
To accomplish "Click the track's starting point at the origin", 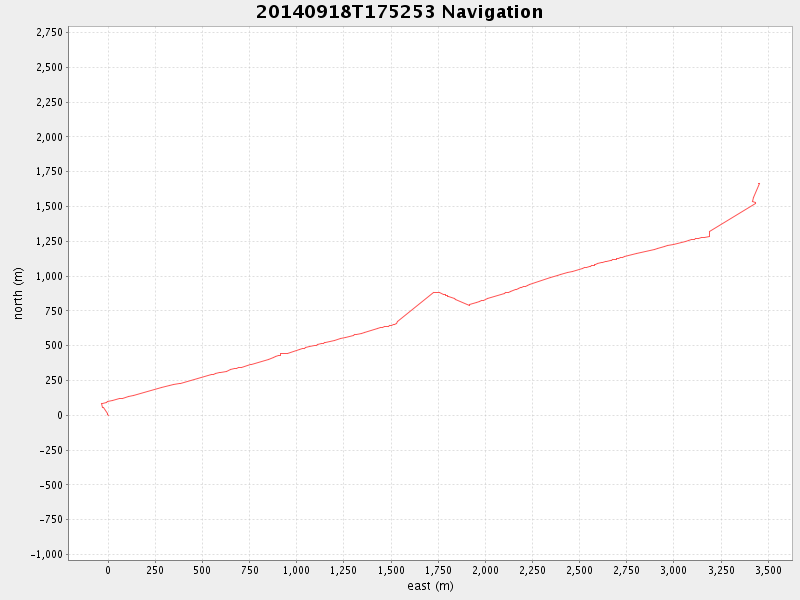I will (108, 414).
